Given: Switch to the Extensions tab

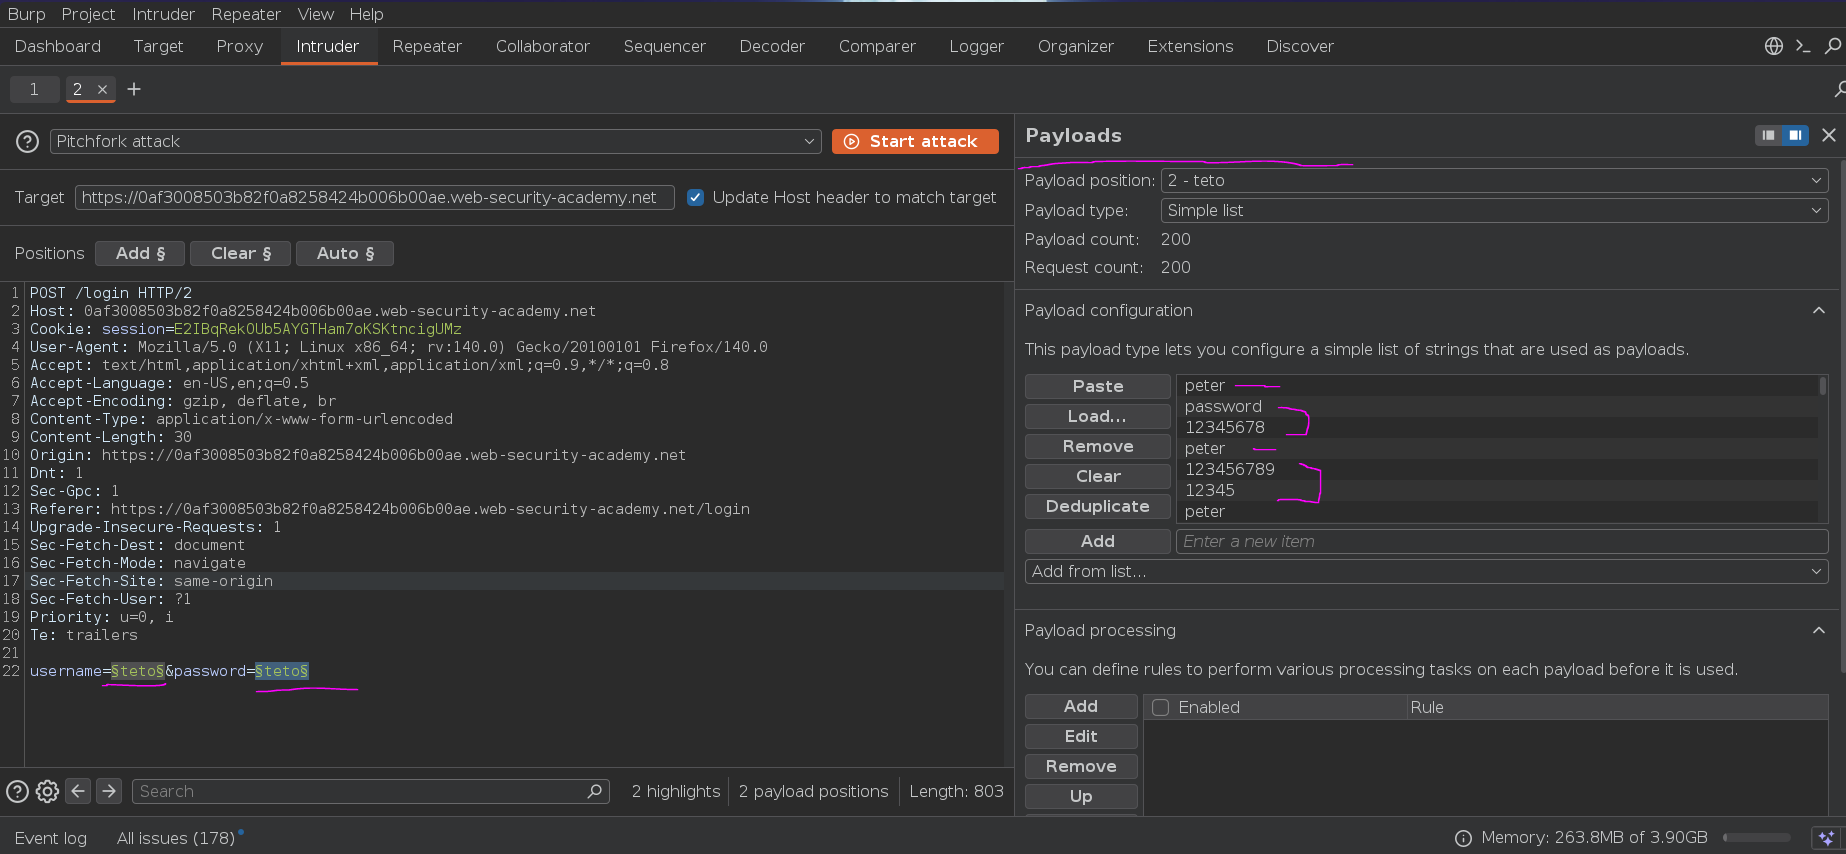Looking at the screenshot, I should click(1190, 46).
